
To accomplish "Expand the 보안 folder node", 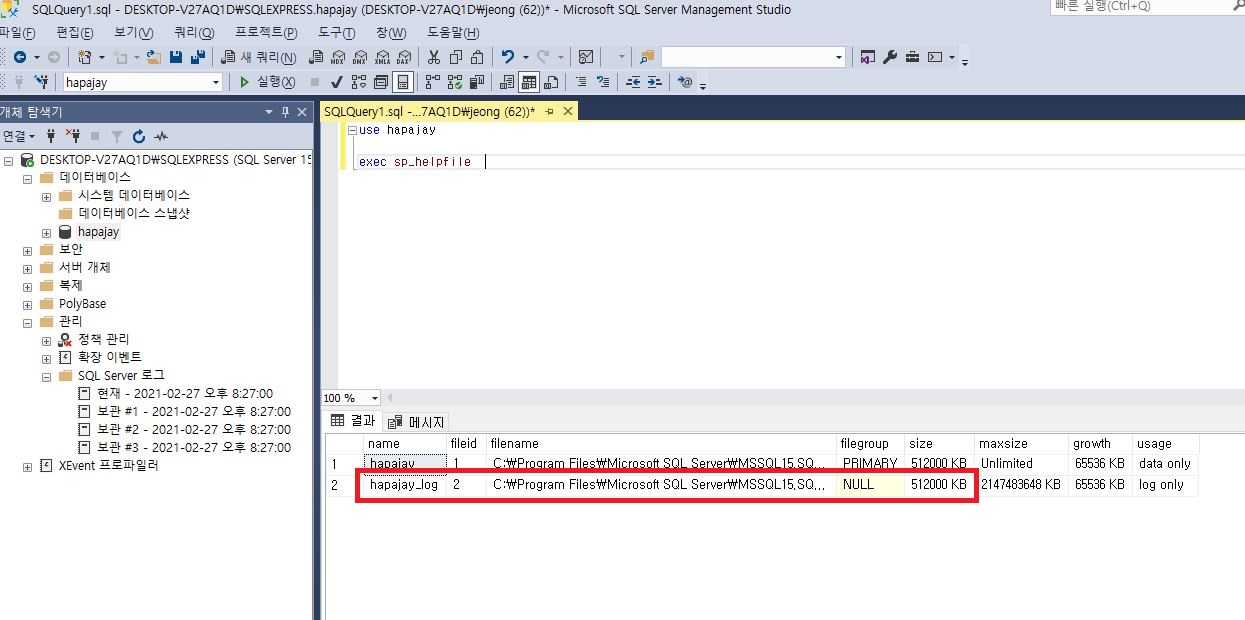I will tap(27, 250).
